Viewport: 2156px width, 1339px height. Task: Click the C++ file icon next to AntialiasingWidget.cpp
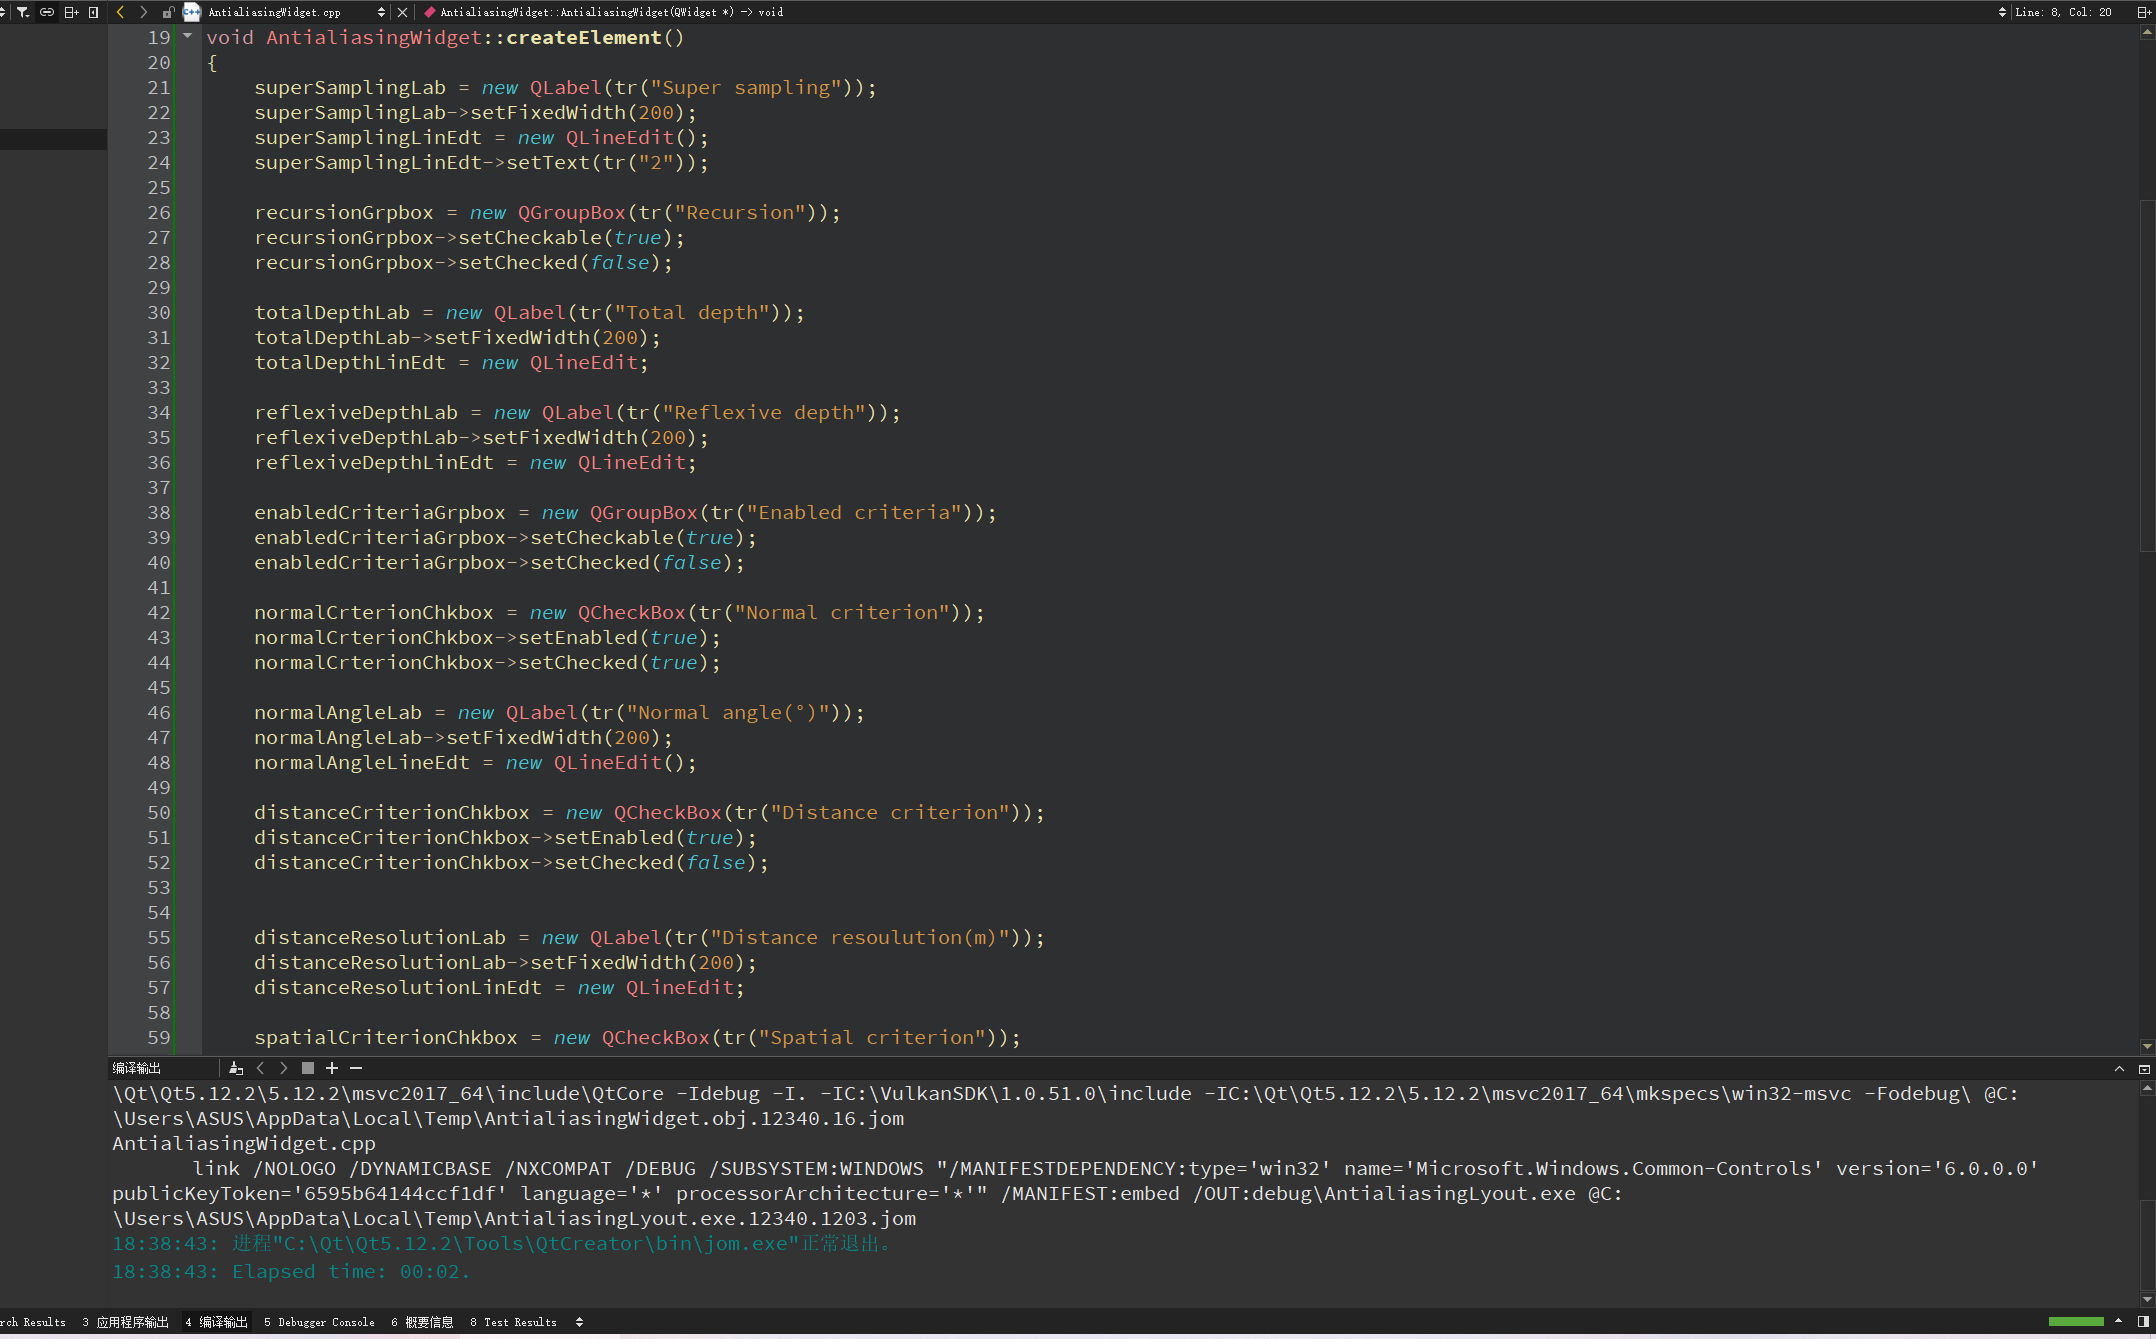tap(191, 12)
